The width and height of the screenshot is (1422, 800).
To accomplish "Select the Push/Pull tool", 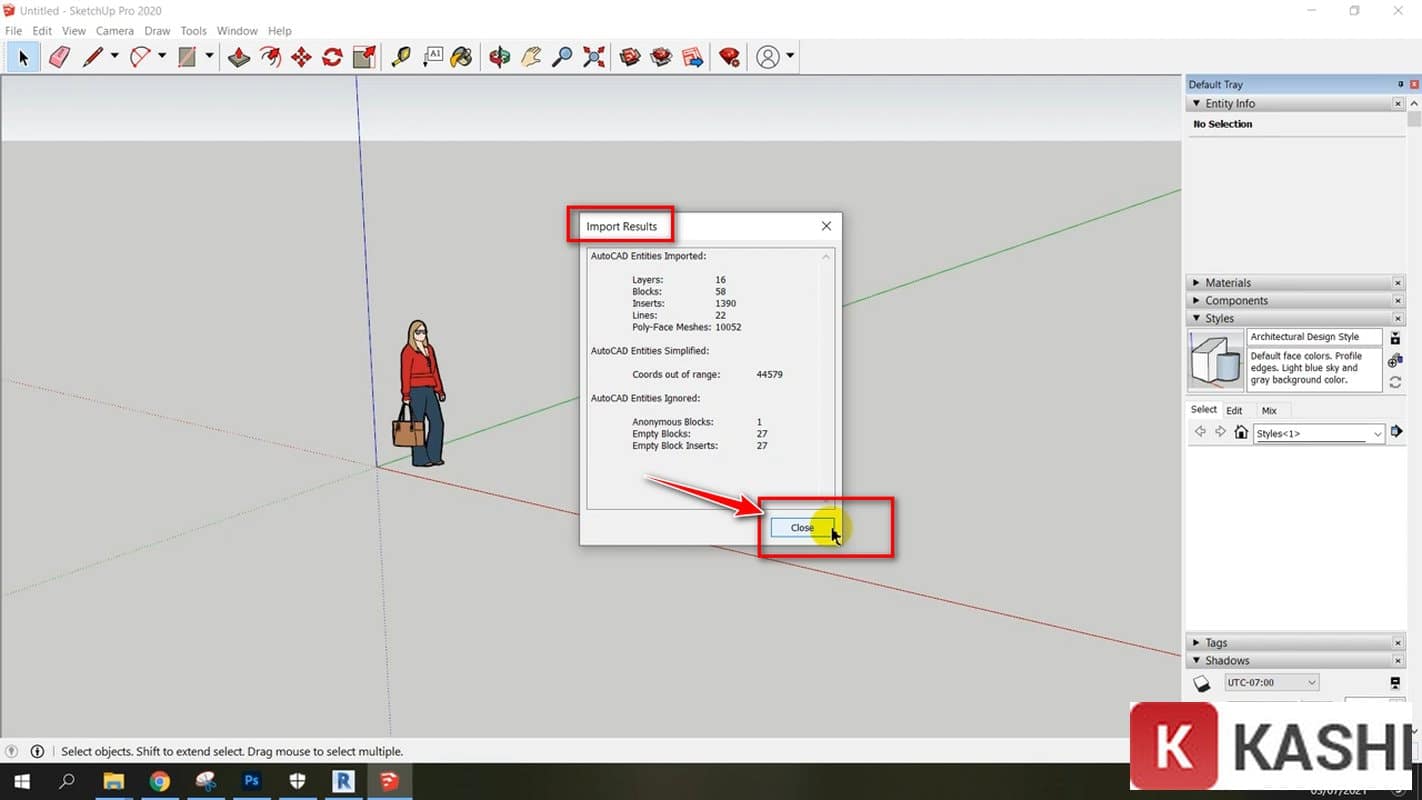I will tap(239, 57).
